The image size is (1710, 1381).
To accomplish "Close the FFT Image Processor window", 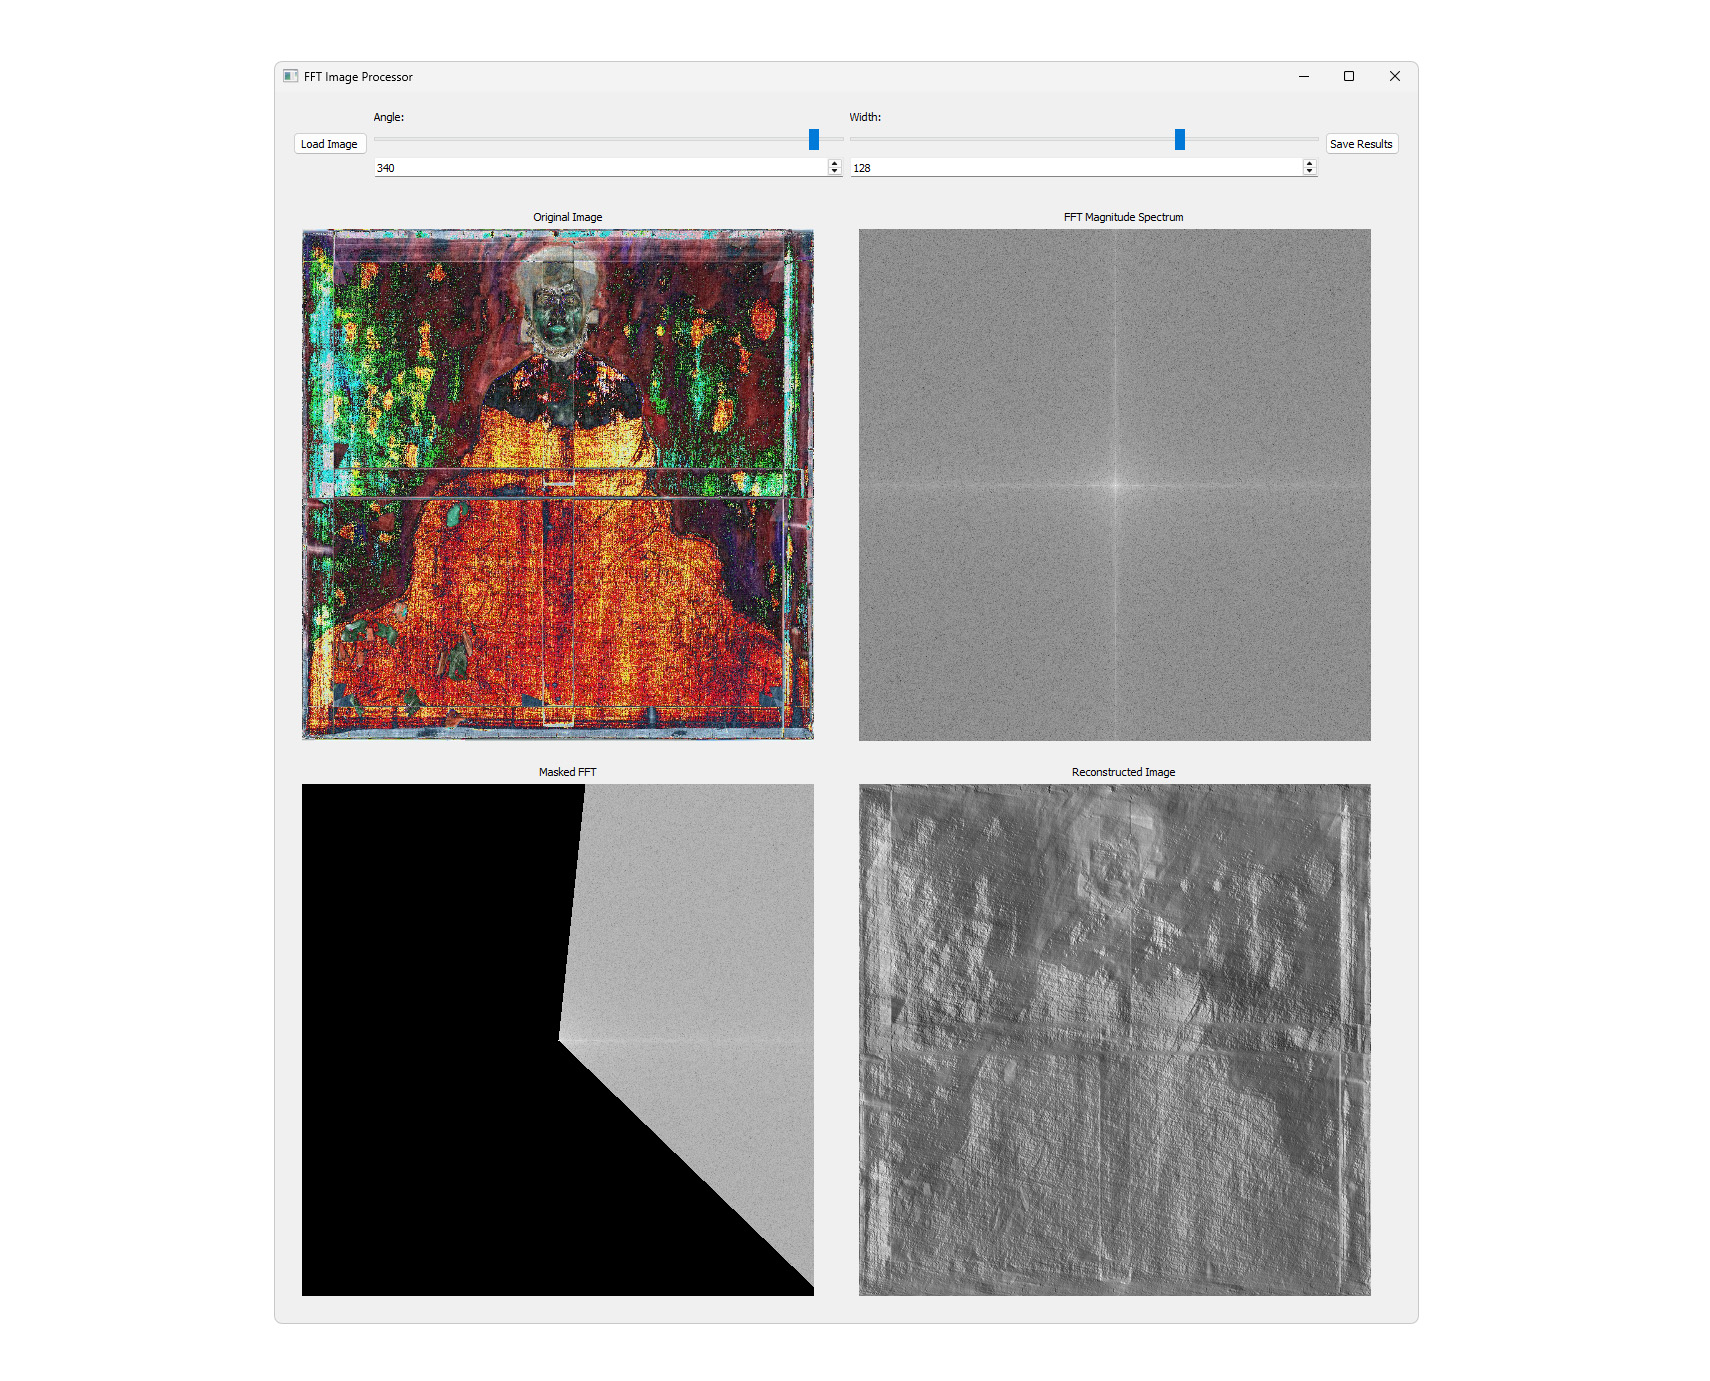I will (1394, 76).
